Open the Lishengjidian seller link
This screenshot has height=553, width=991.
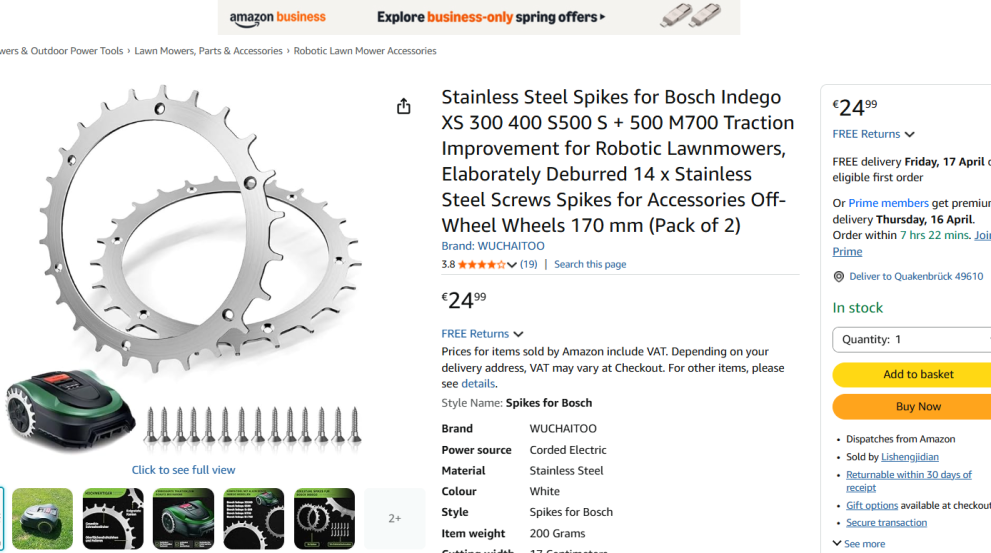[910, 457]
